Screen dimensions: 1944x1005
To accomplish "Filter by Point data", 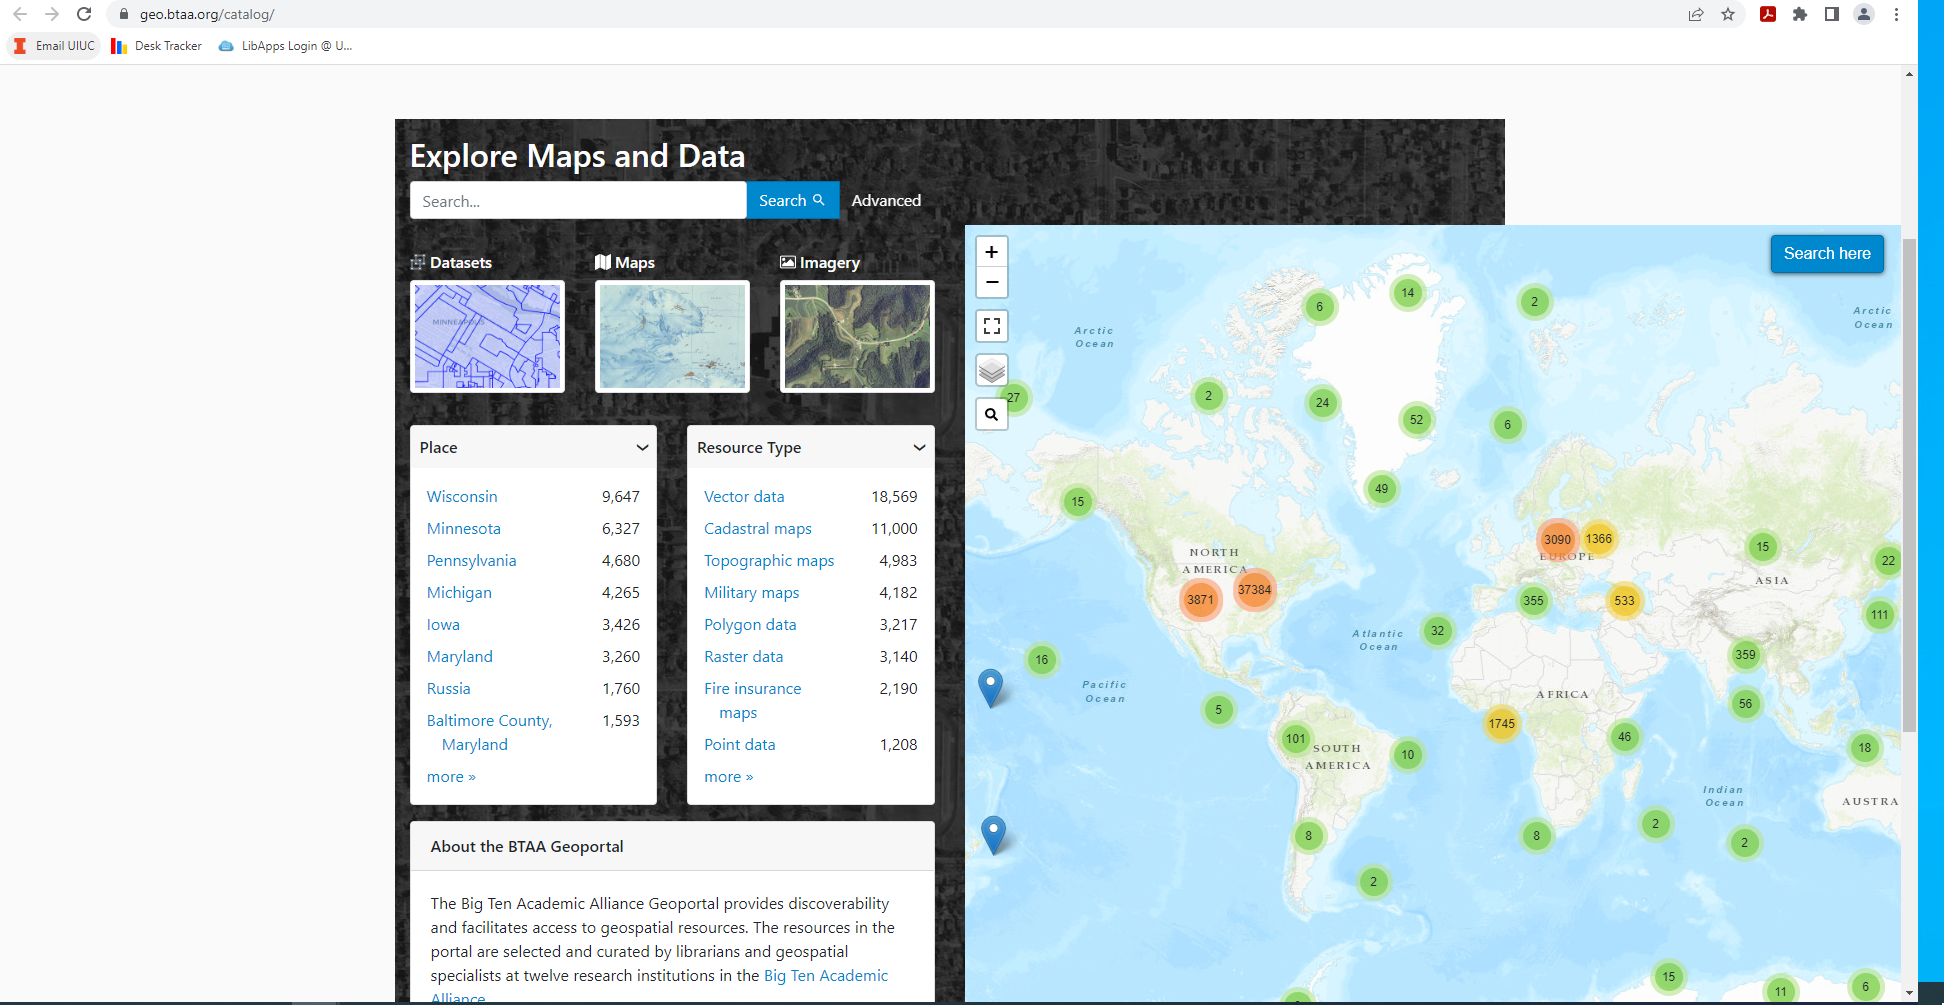I will [x=739, y=745].
